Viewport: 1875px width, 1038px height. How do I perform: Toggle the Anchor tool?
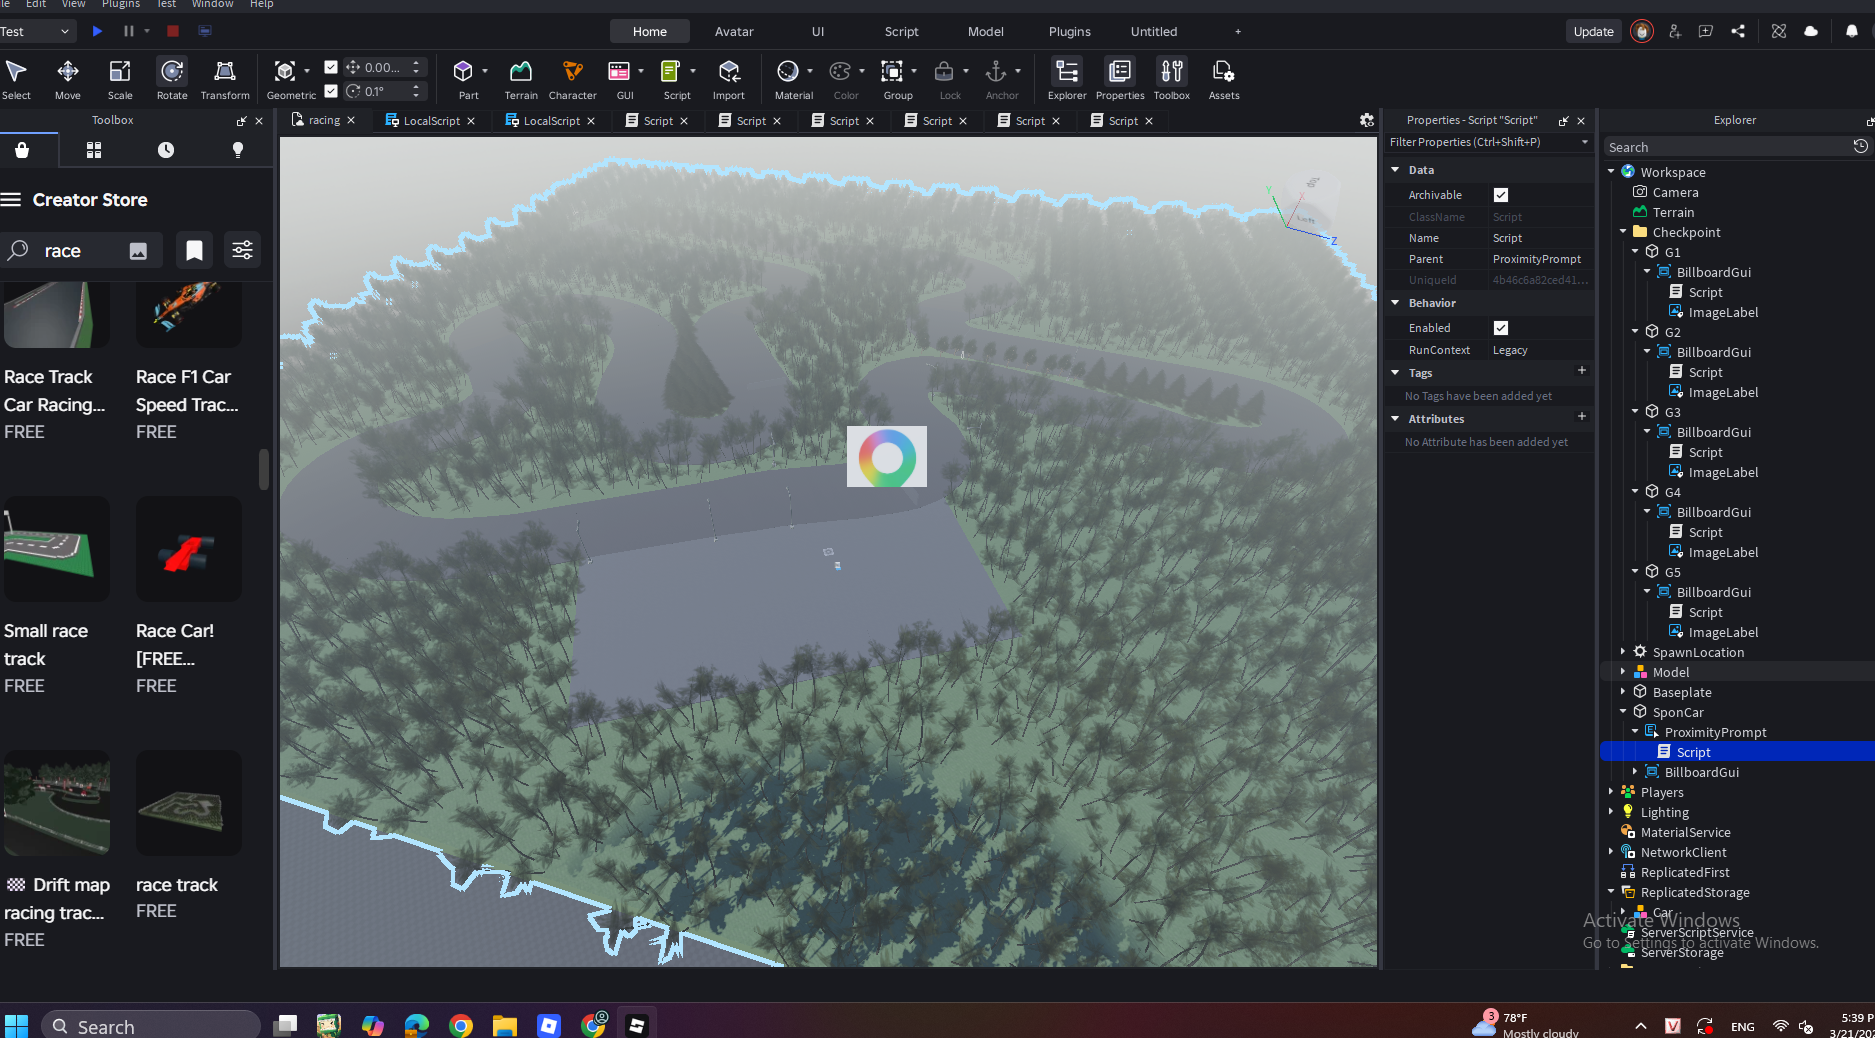tap(996, 79)
